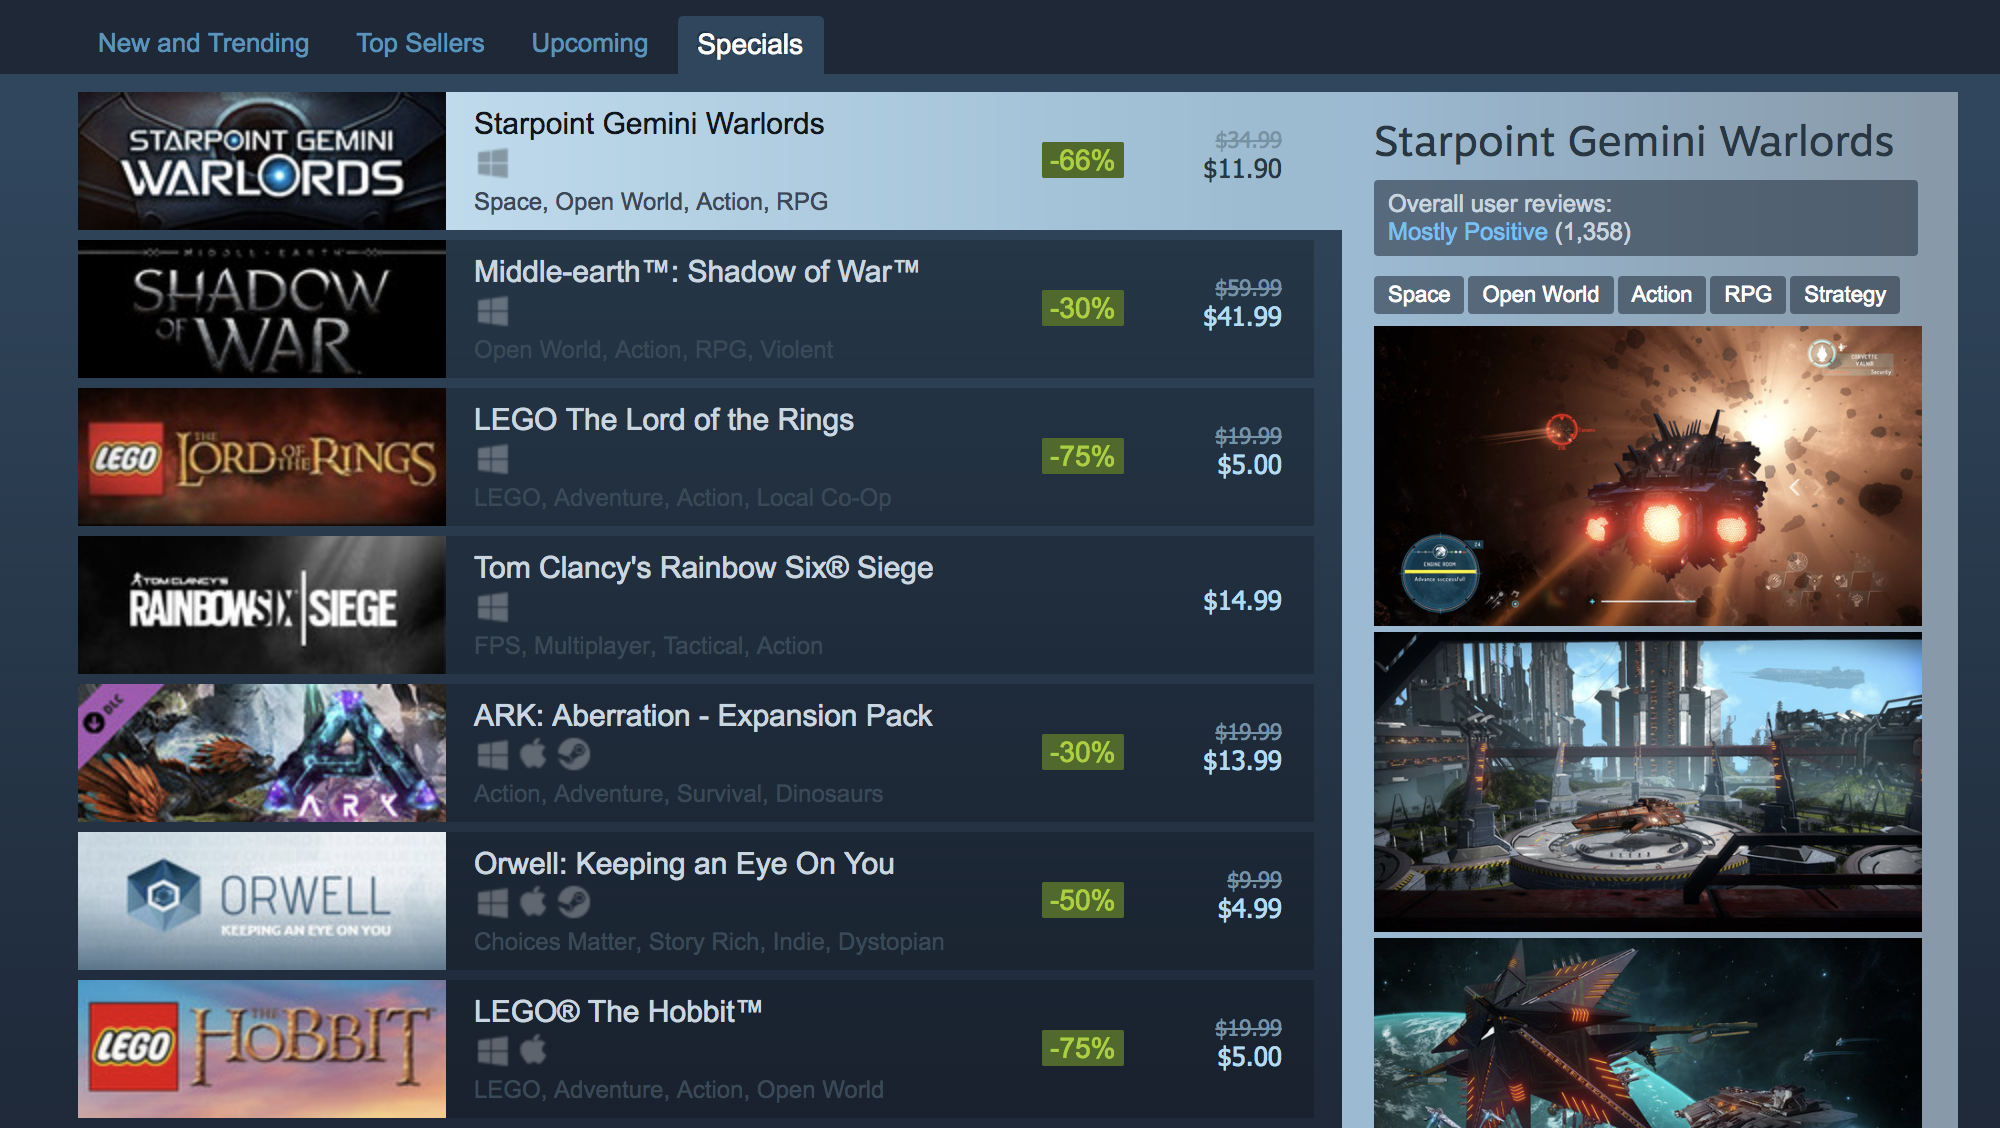Screen dimensions: 2000x1128
Task: Click the SteamOS icon on ARK: Aberration row
Action: point(574,754)
